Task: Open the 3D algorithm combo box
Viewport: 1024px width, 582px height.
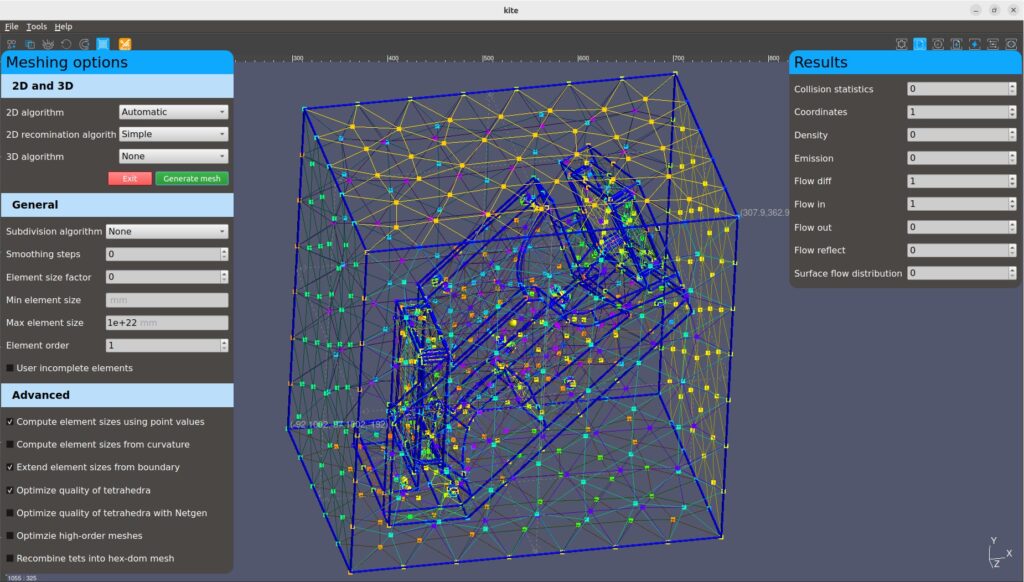Action: pos(173,156)
